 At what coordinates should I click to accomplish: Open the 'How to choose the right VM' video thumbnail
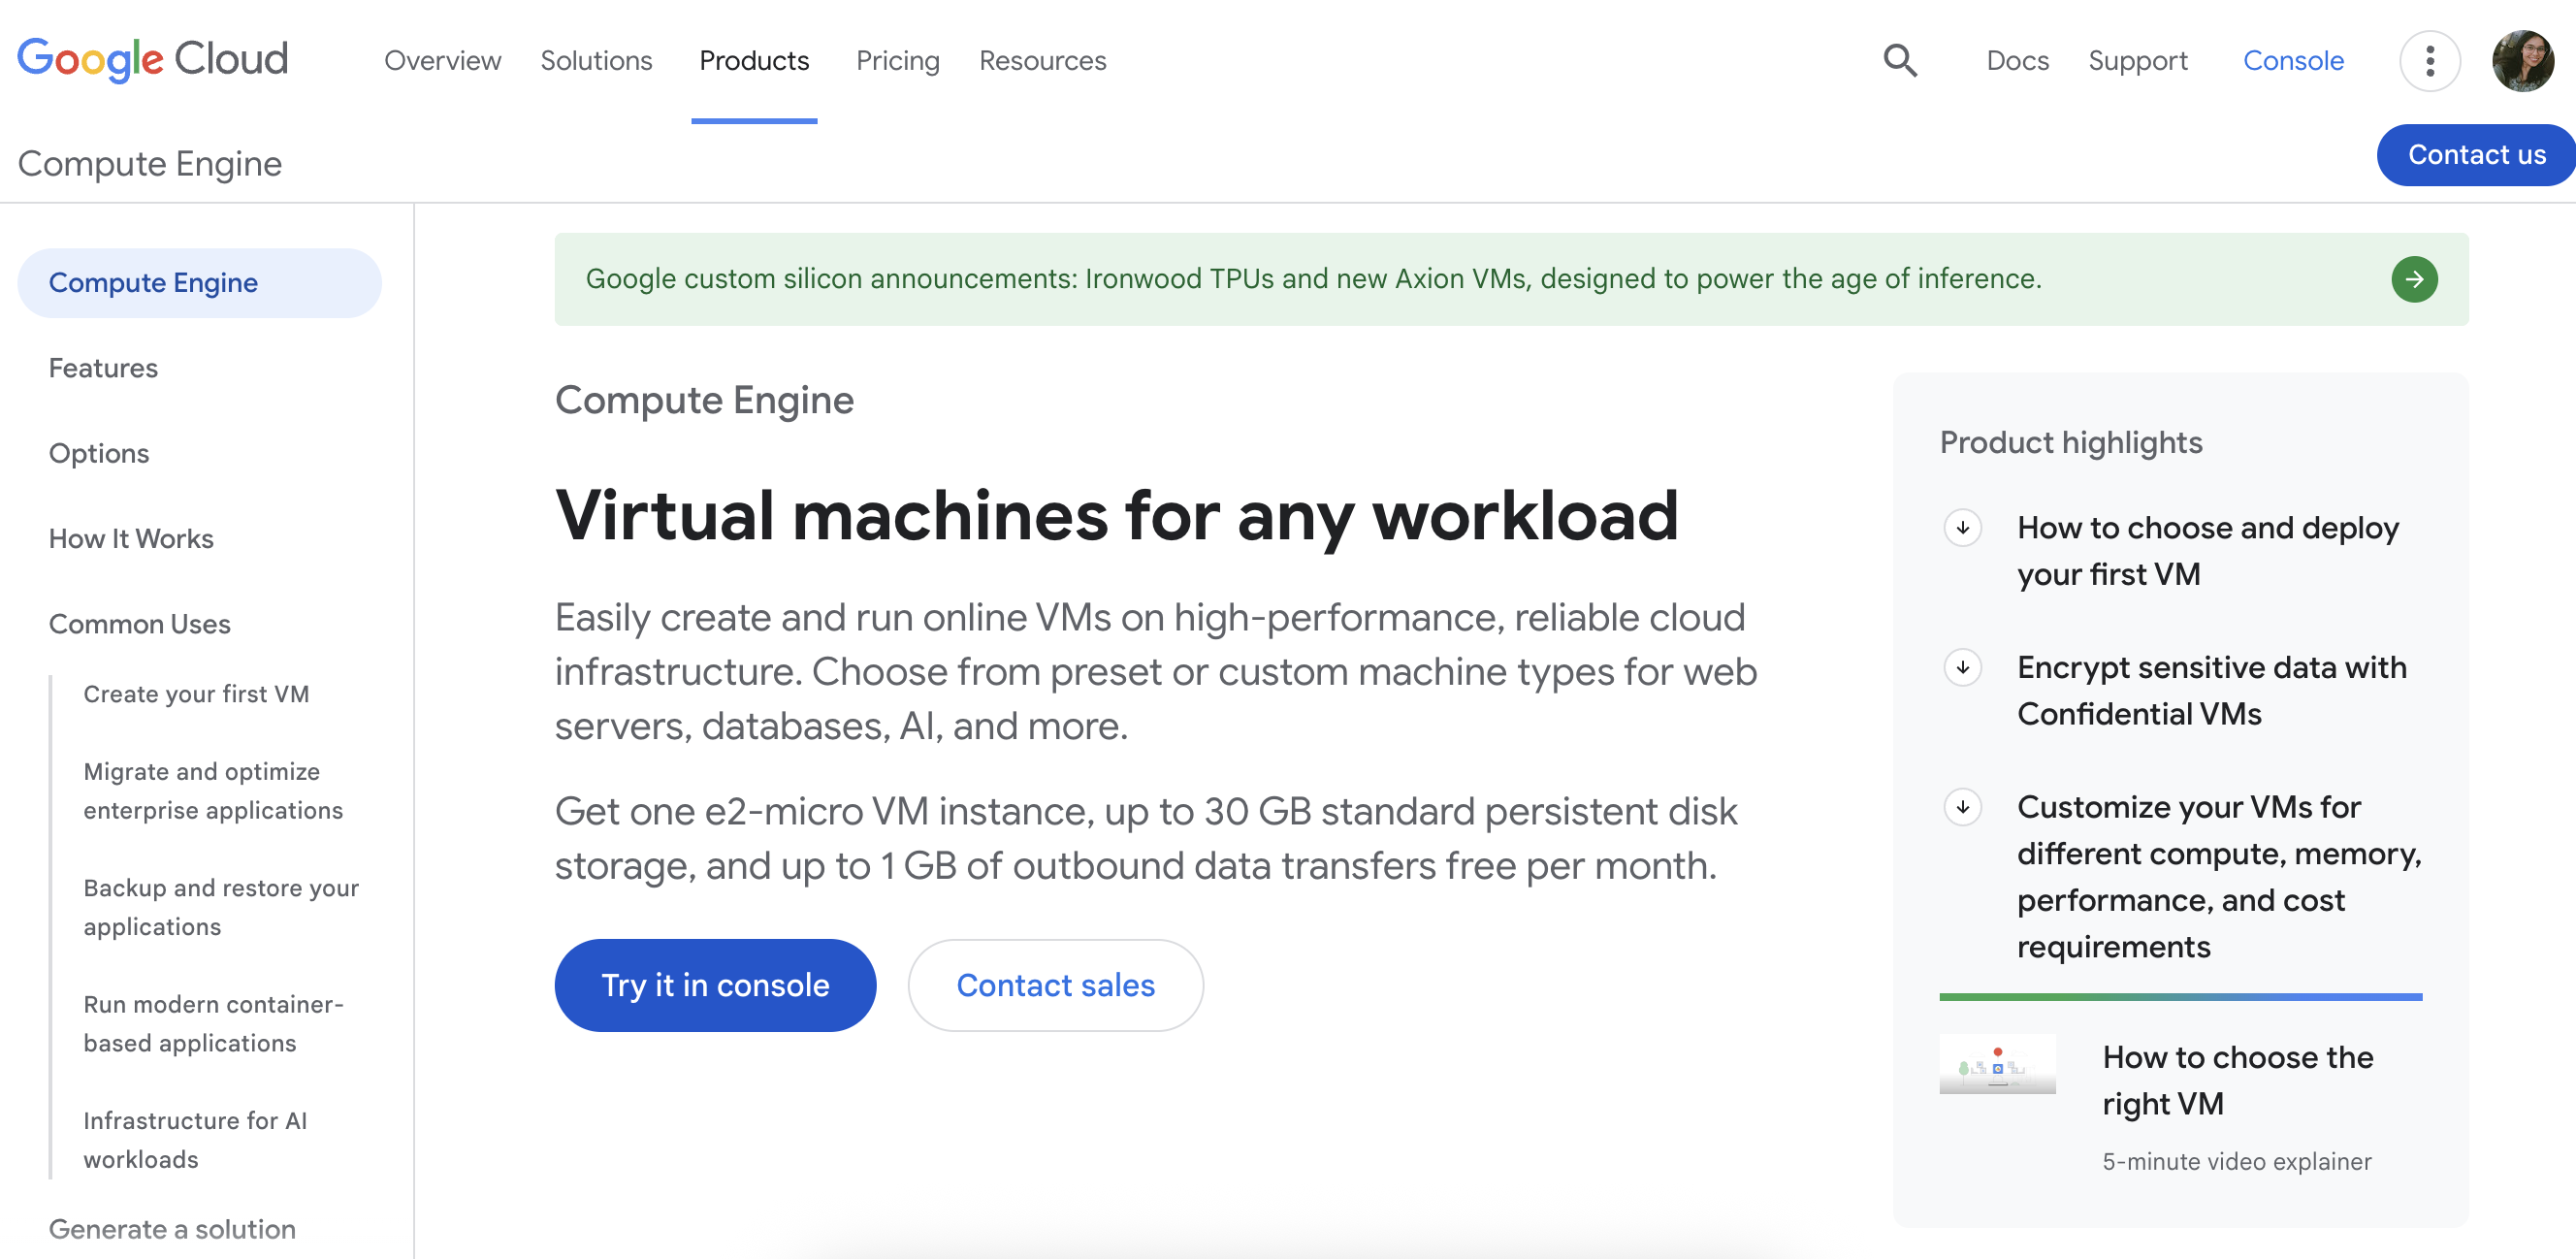[1996, 1064]
